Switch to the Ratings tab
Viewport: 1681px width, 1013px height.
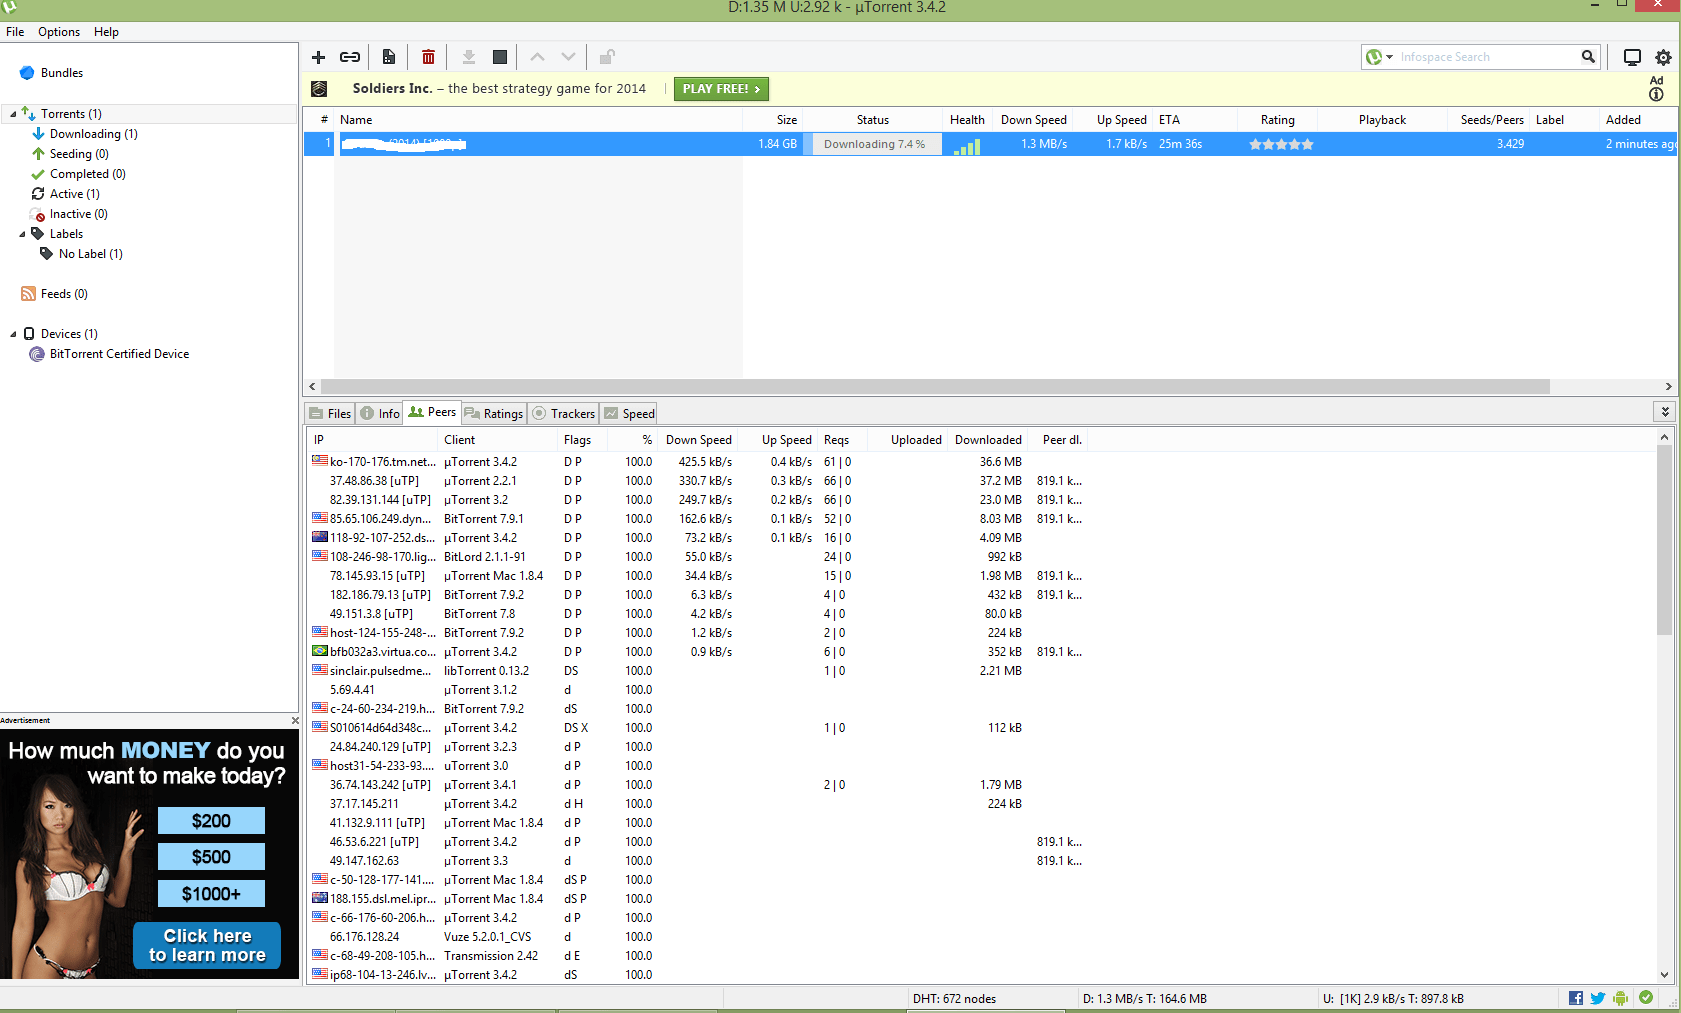click(x=494, y=414)
